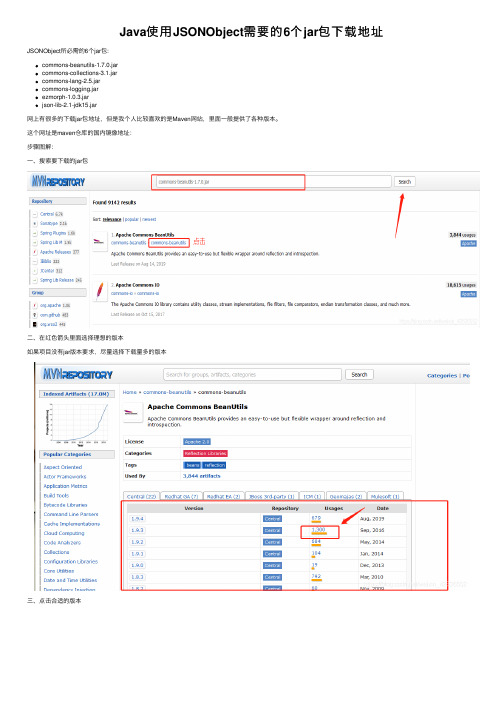Click Apache tag under 18,615 usages
The image size is (504, 713).
pyautogui.click(x=468, y=294)
